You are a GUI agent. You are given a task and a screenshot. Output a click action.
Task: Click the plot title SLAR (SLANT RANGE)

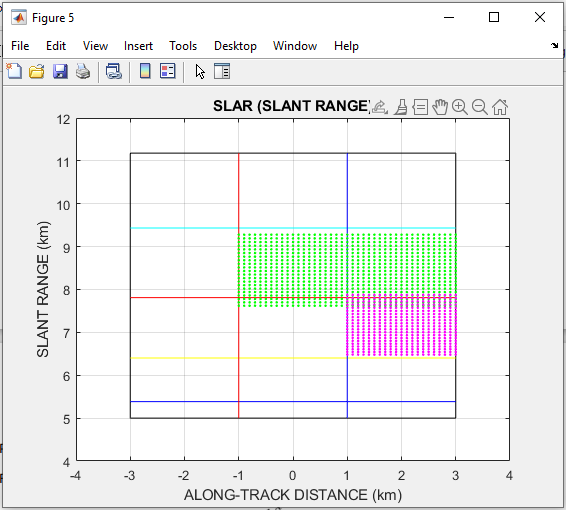(292, 106)
